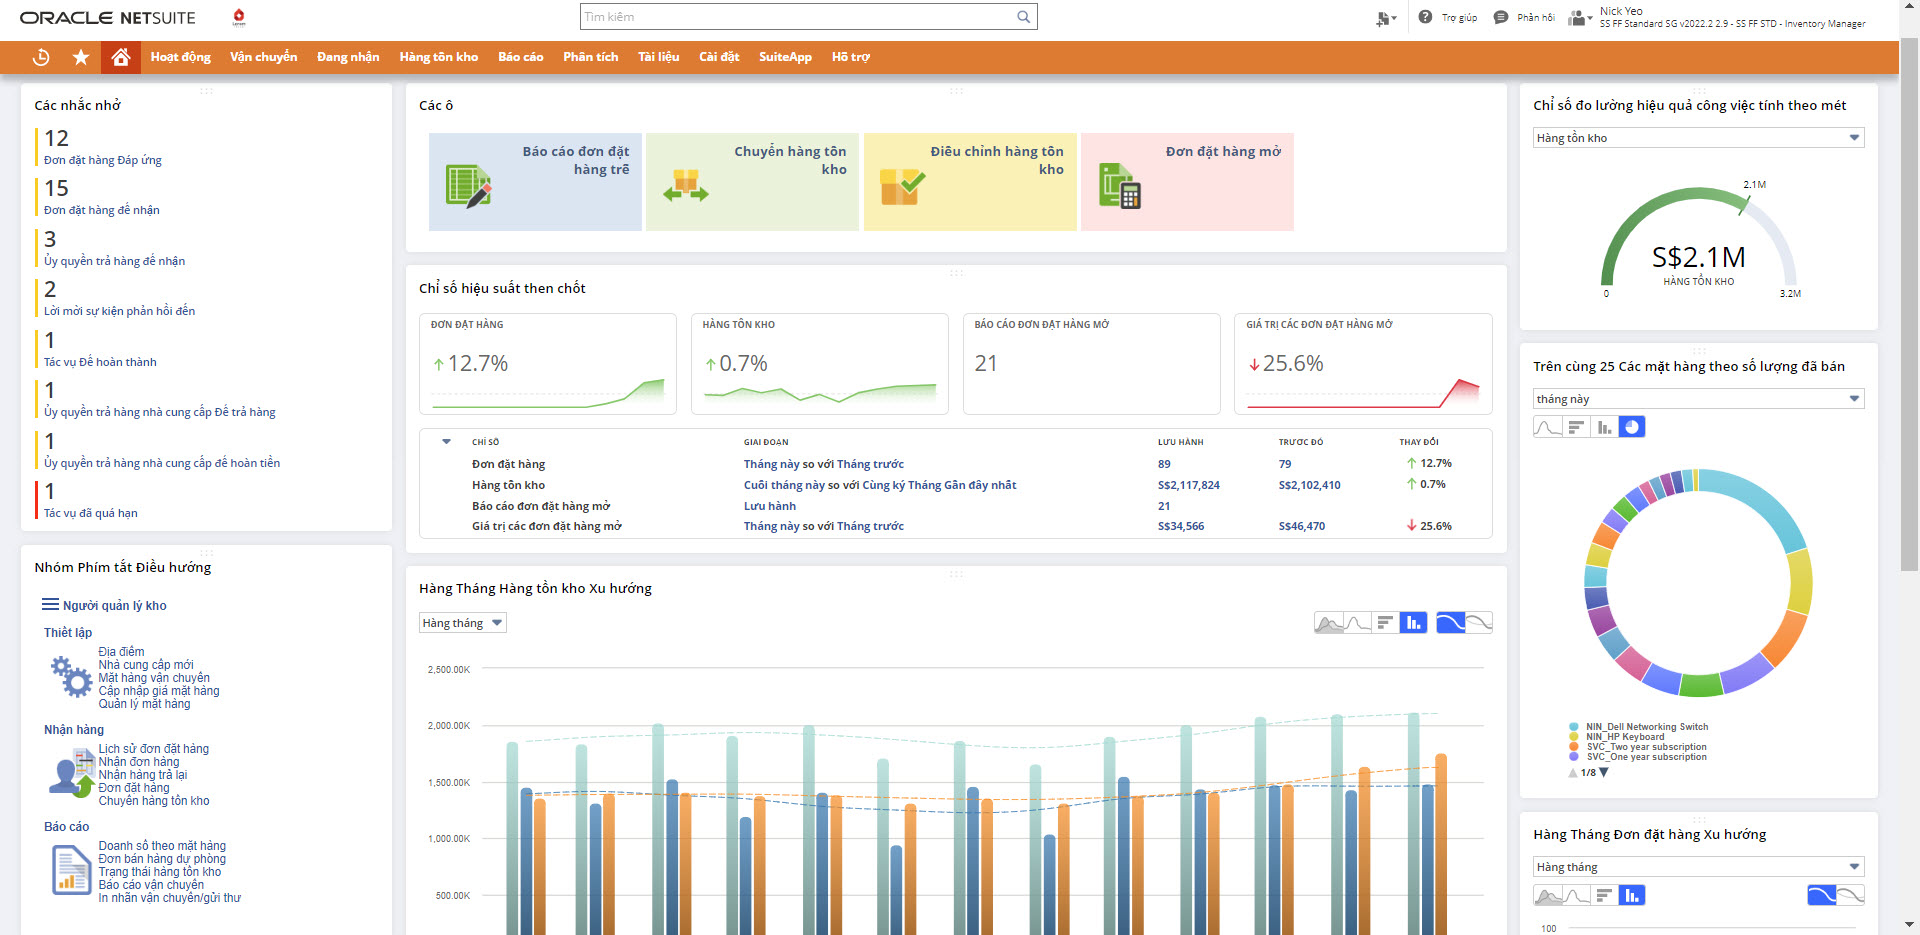Click the Thiết lập gears icon

(x=71, y=677)
